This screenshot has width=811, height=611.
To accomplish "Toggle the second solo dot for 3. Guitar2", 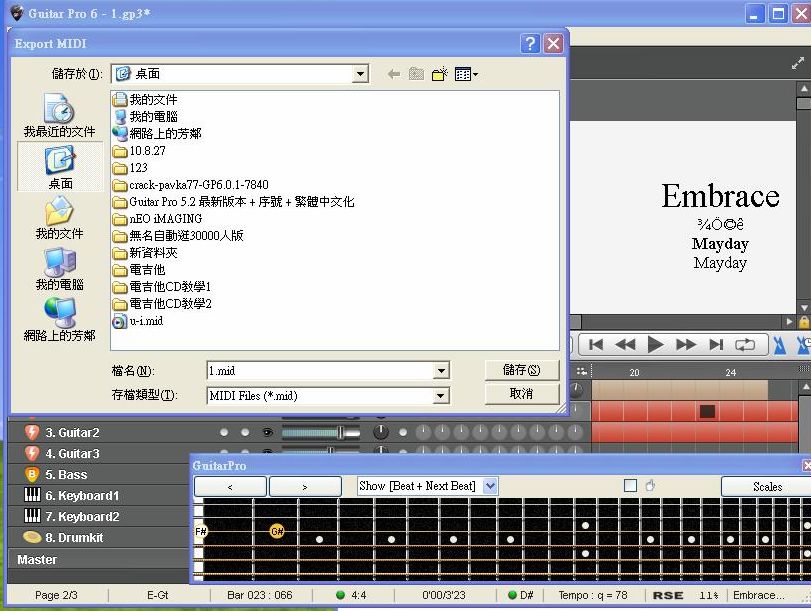I will (x=245, y=432).
